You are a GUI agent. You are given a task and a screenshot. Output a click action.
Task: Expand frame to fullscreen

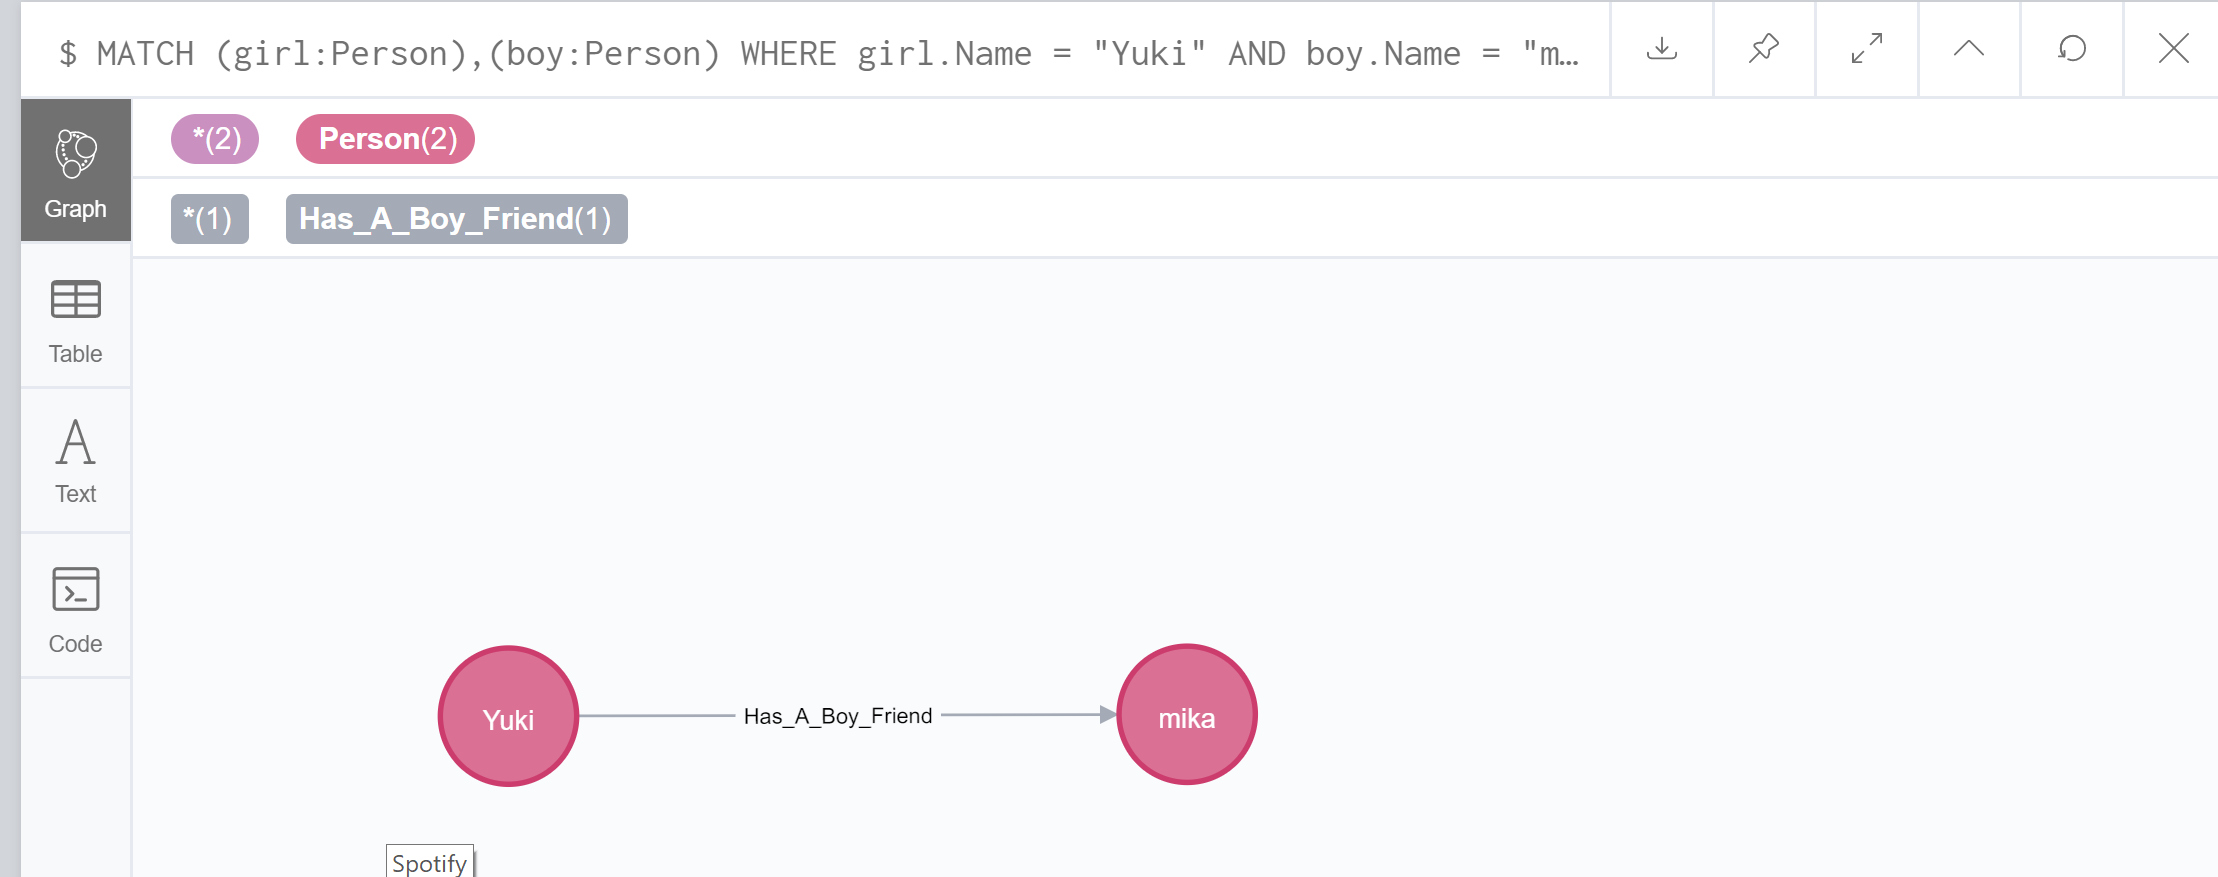[x=1867, y=49]
